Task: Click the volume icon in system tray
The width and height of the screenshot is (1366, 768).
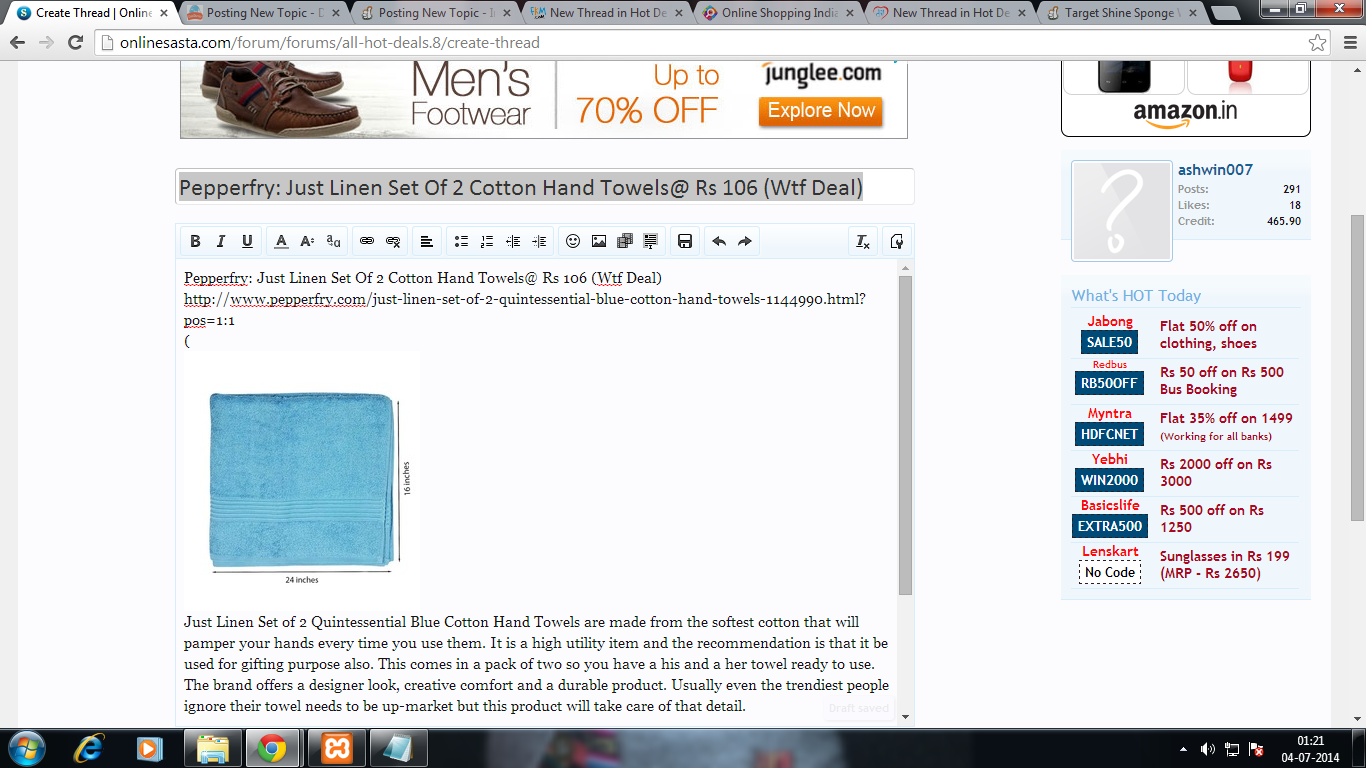Action: [x=1208, y=749]
